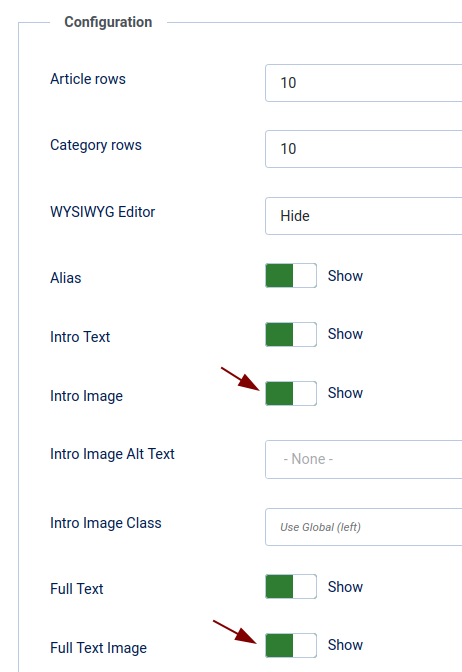The height and width of the screenshot is (672, 462).
Task: Switch off the Full Text toggle
Action: pyautogui.click(x=291, y=586)
